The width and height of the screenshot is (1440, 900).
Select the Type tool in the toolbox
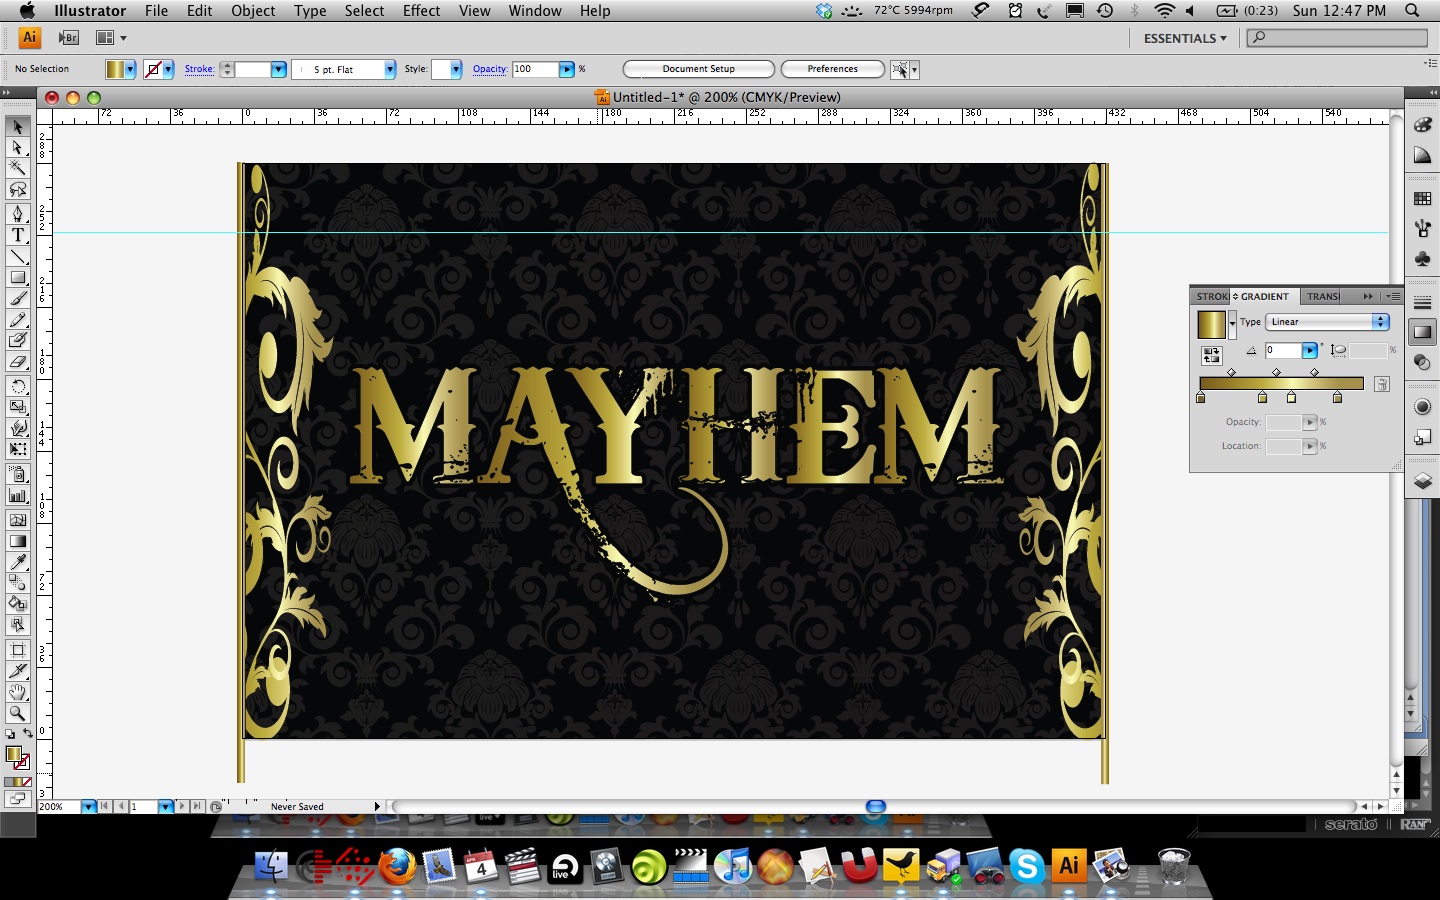coord(18,235)
